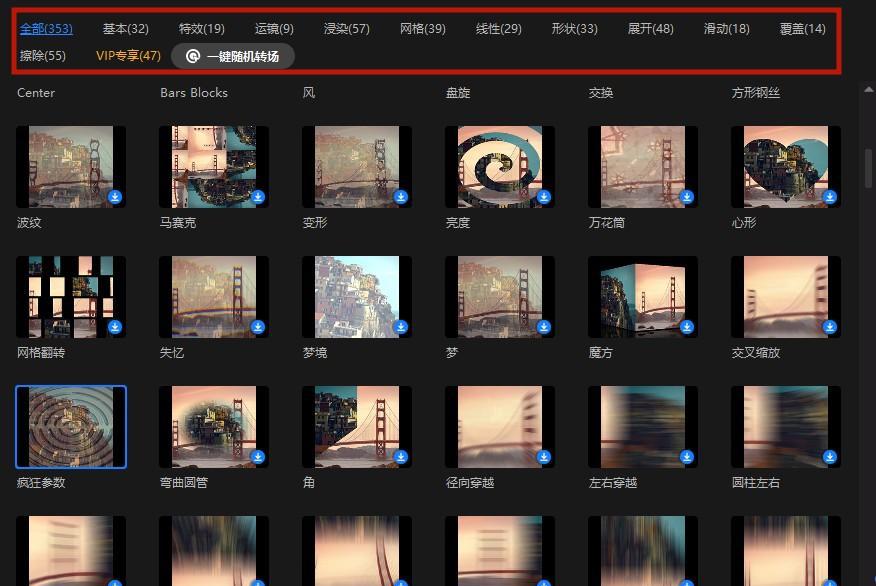Pick the 万花筒 transition thumbnail
The image size is (876, 586).
[x=643, y=167]
